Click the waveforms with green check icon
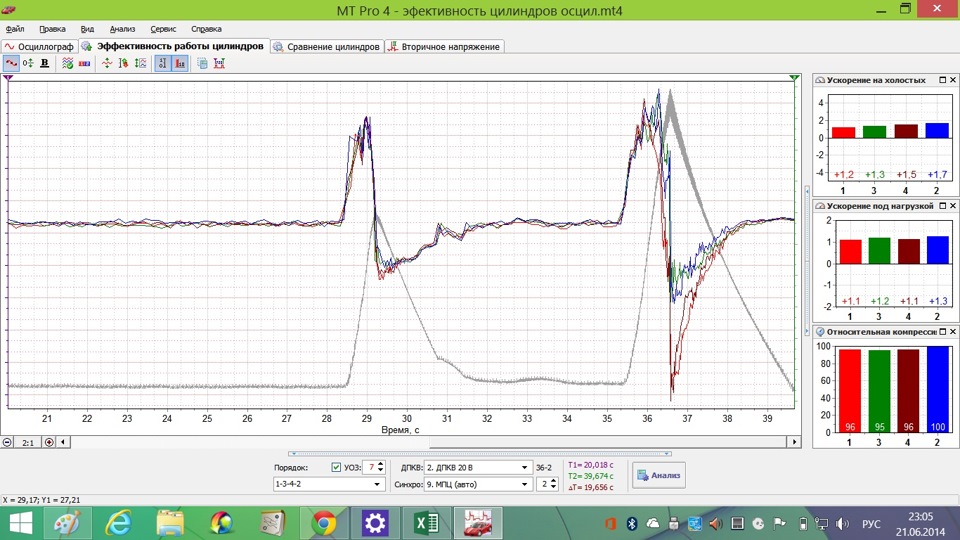The height and width of the screenshot is (540, 960). (x=67, y=63)
